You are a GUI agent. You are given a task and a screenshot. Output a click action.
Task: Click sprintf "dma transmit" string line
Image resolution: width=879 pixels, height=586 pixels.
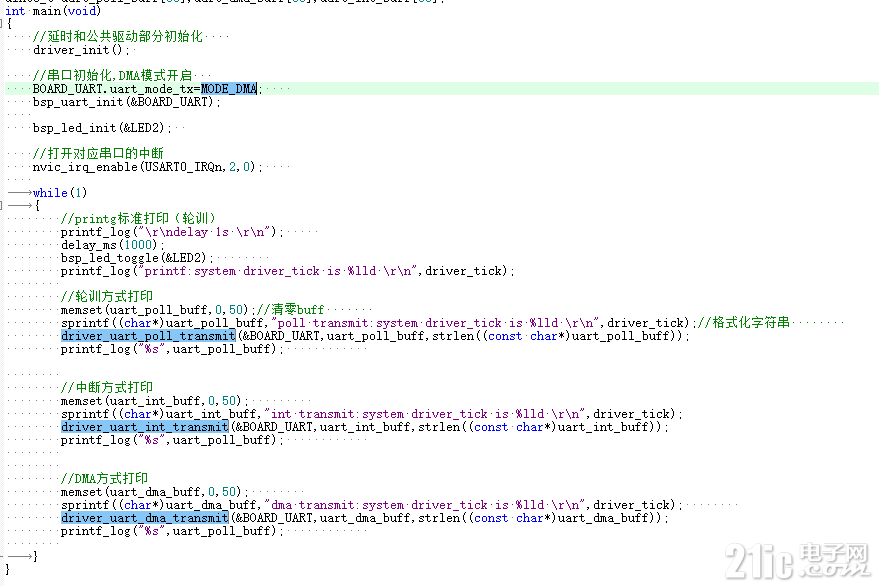pyautogui.click(x=372, y=505)
